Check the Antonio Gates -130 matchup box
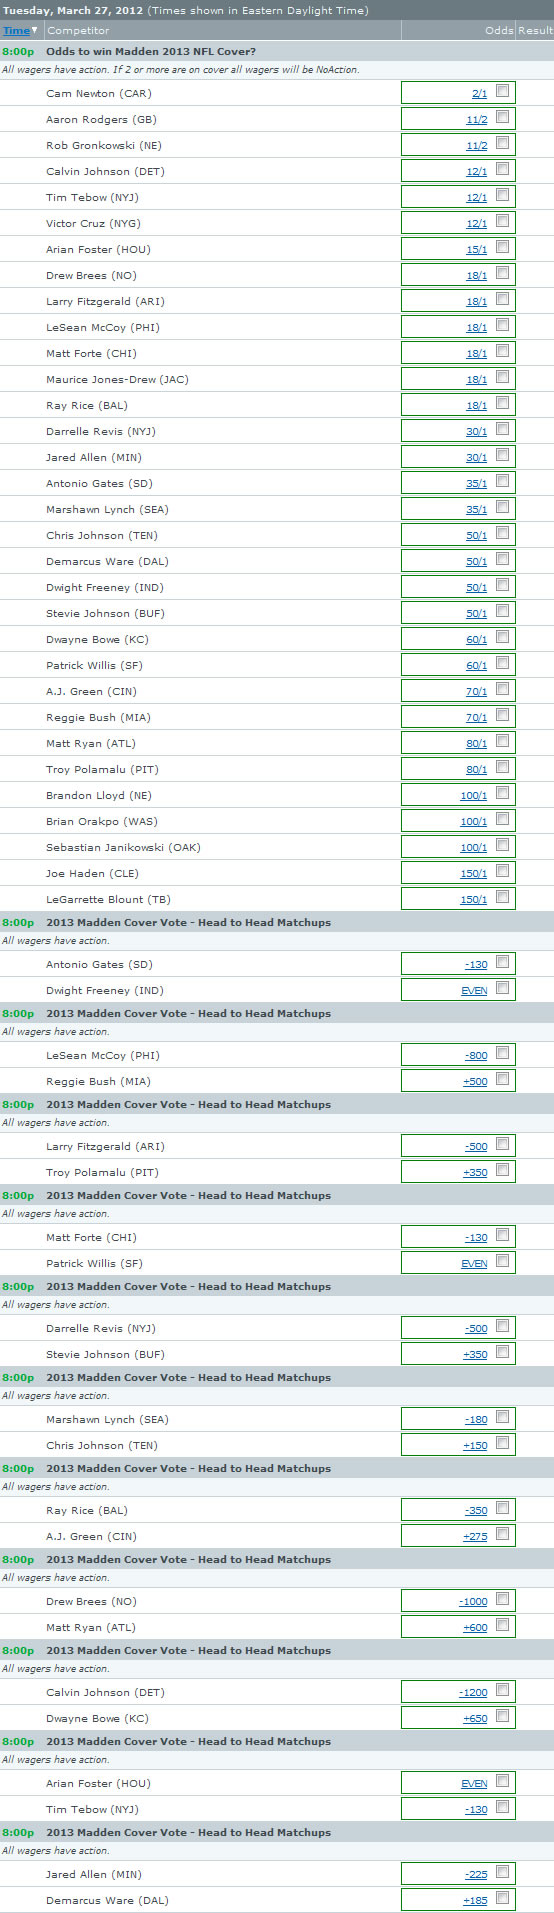 (x=502, y=962)
